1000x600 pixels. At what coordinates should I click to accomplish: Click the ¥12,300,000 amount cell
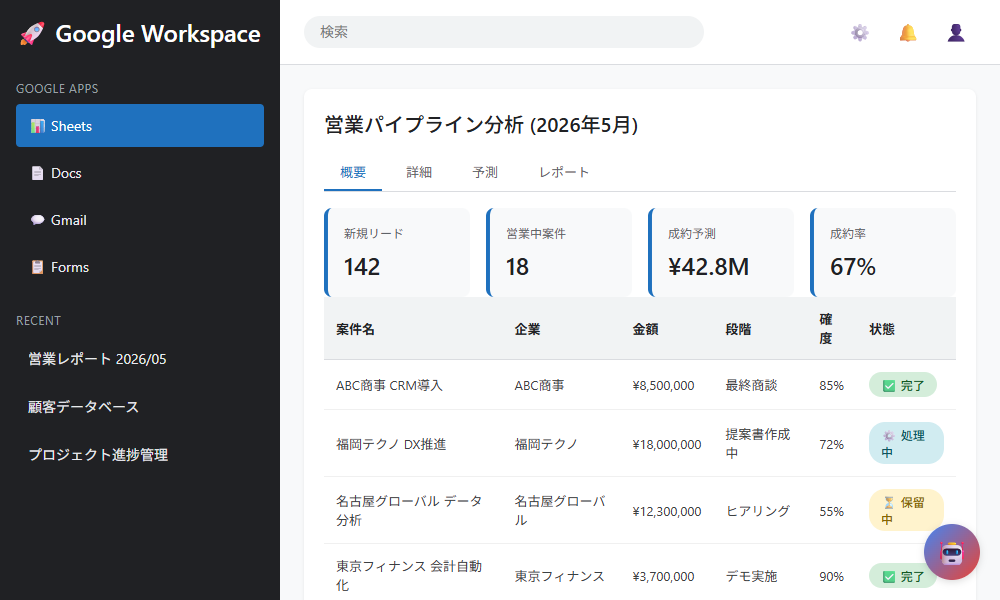tap(666, 511)
